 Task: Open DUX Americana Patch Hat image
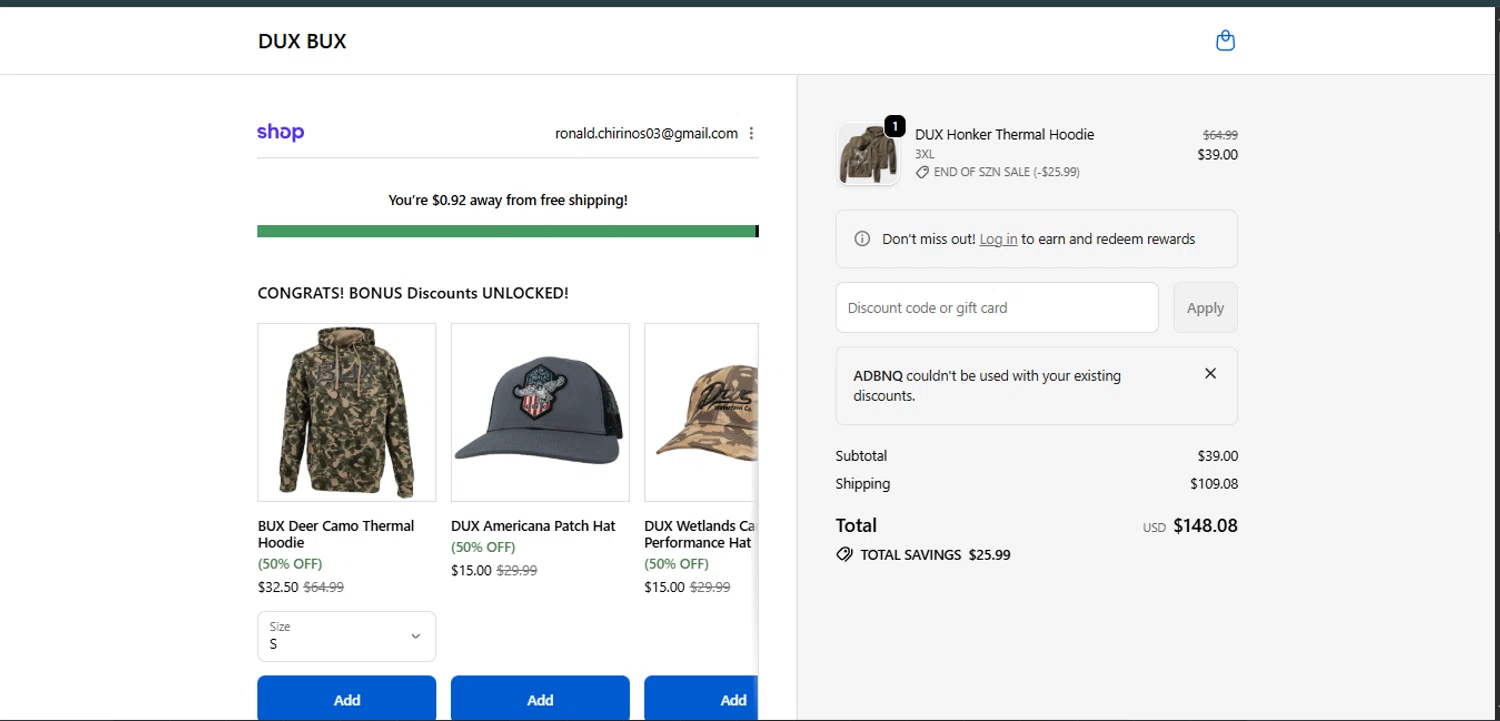pos(540,412)
